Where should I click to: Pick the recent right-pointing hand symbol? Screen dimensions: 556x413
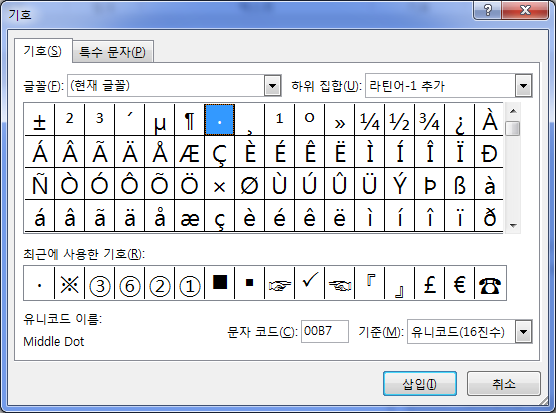click(279, 283)
